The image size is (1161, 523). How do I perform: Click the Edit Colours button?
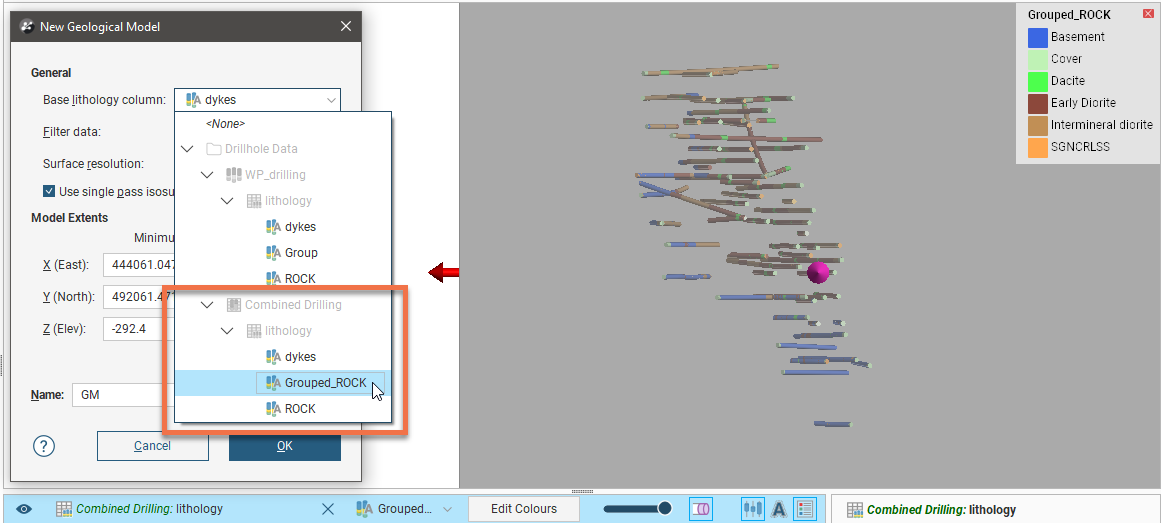523,509
